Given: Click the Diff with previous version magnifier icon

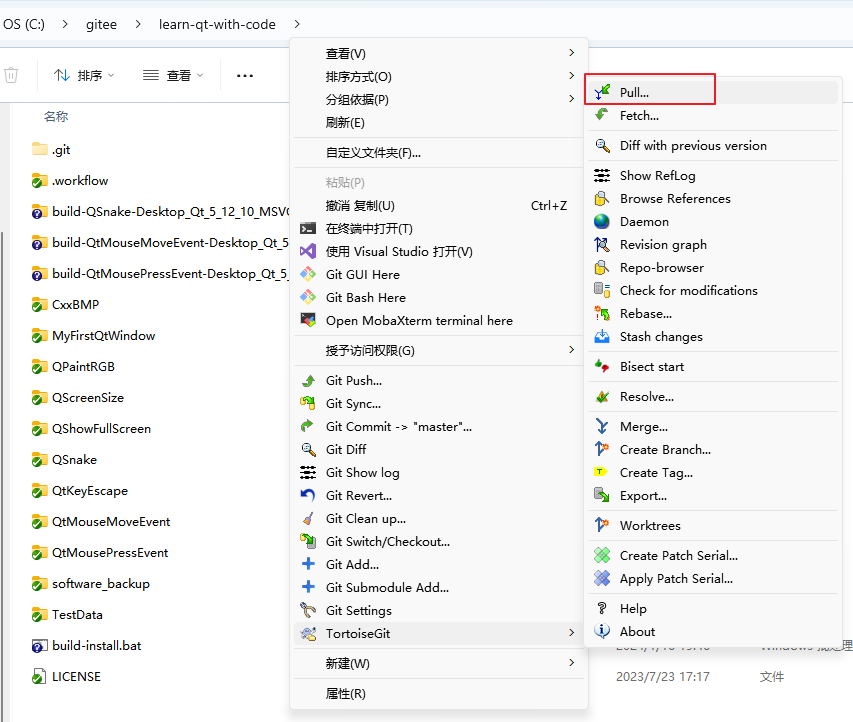Looking at the screenshot, I should (602, 145).
